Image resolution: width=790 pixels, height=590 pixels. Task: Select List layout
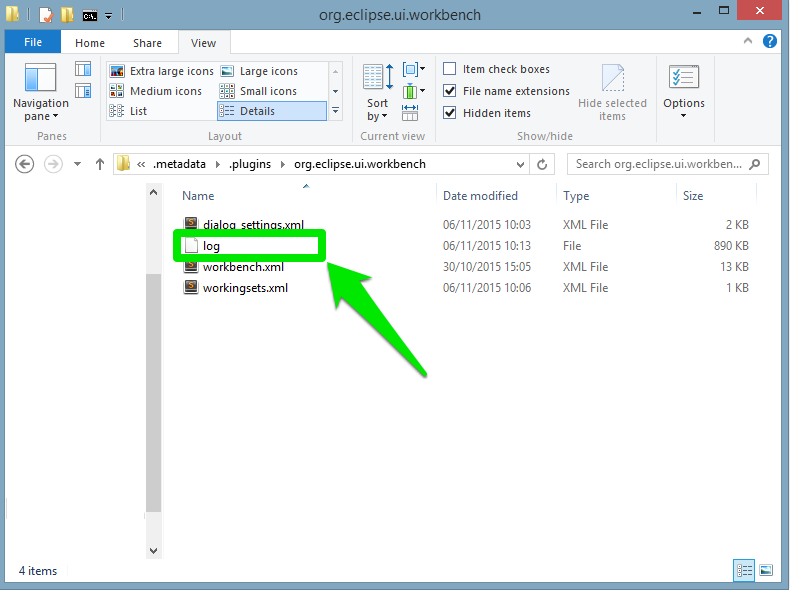pyautogui.click(x=128, y=111)
